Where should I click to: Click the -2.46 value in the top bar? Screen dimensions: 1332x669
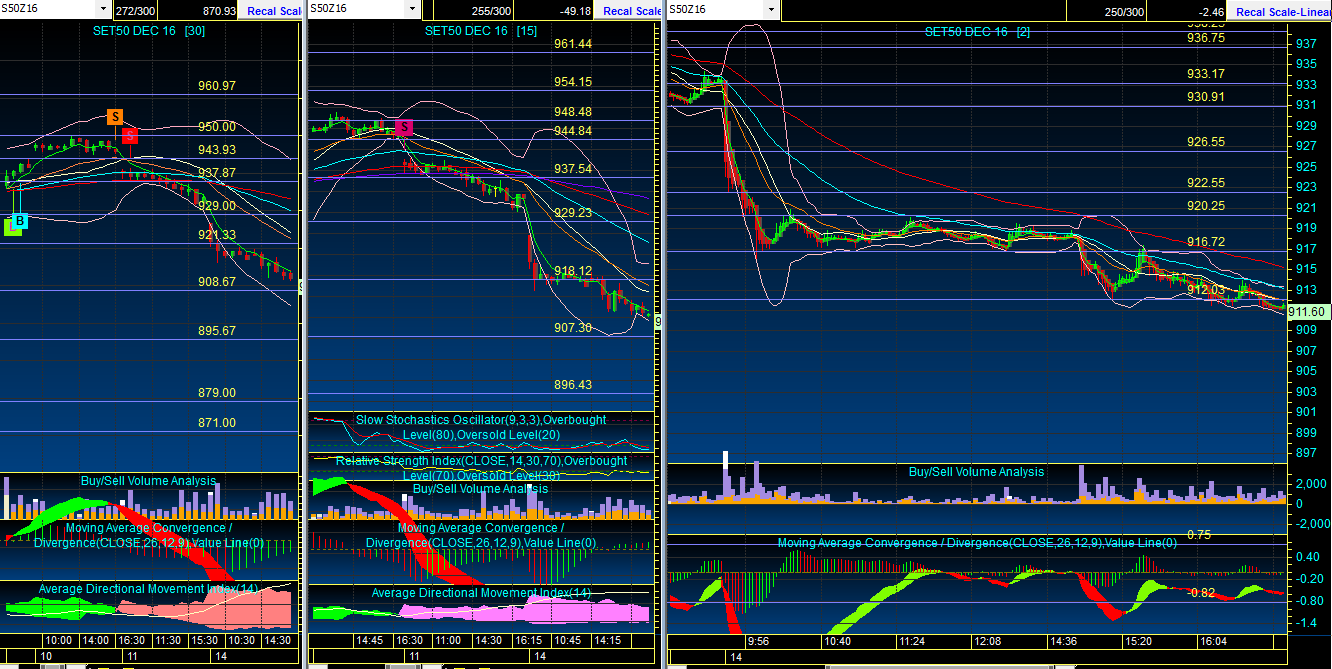[1212, 10]
